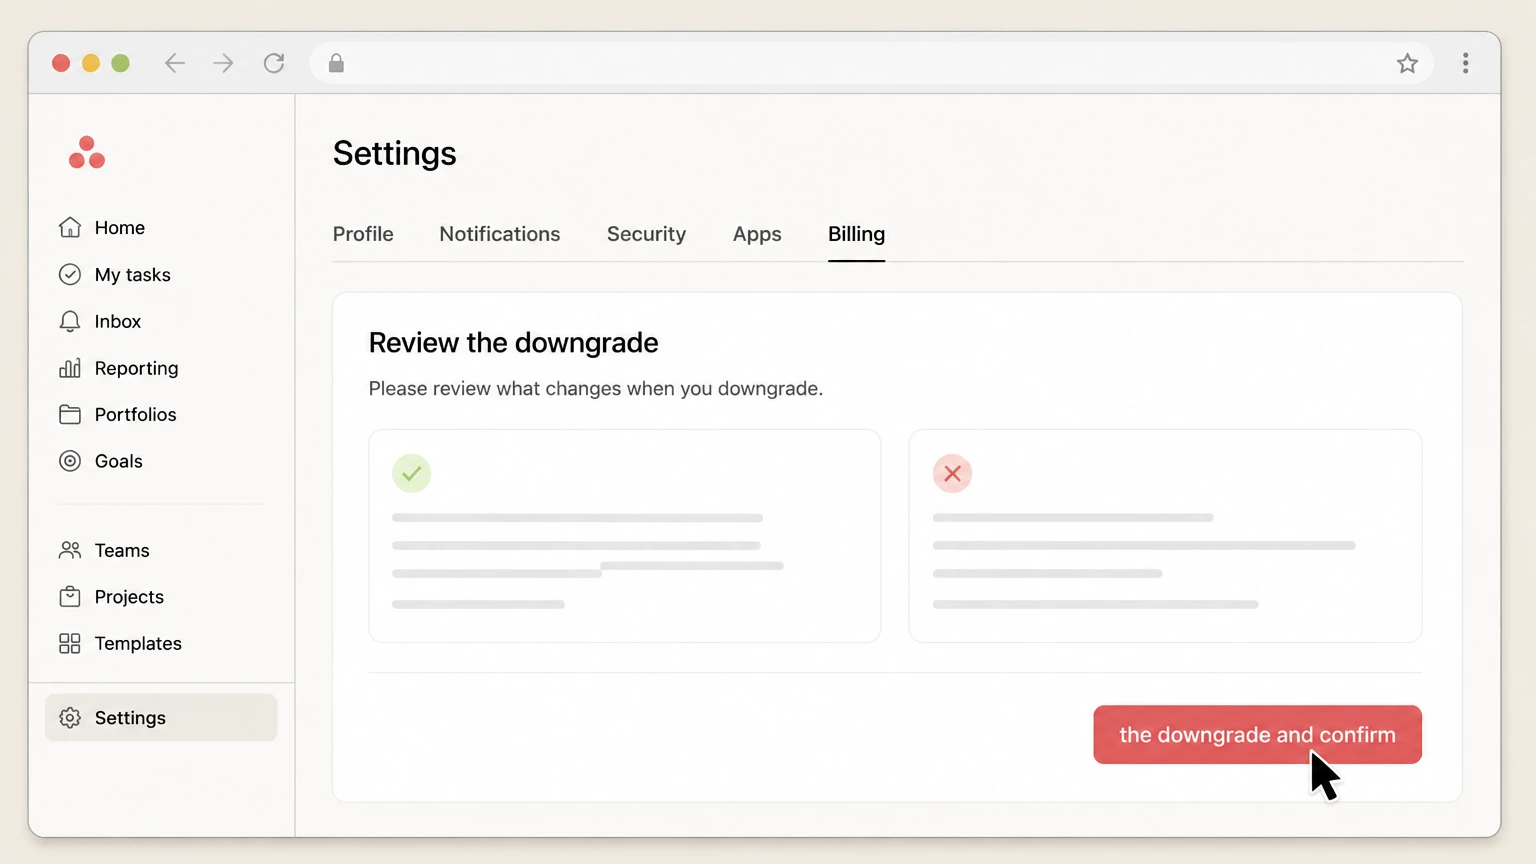The height and width of the screenshot is (864, 1536).
Task: Go forward with browser forward arrow
Action: click(223, 64)
